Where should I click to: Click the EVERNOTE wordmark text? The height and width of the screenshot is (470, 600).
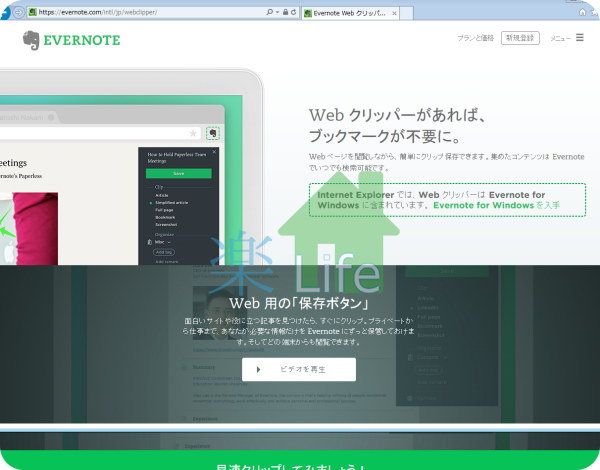(82, 40)
